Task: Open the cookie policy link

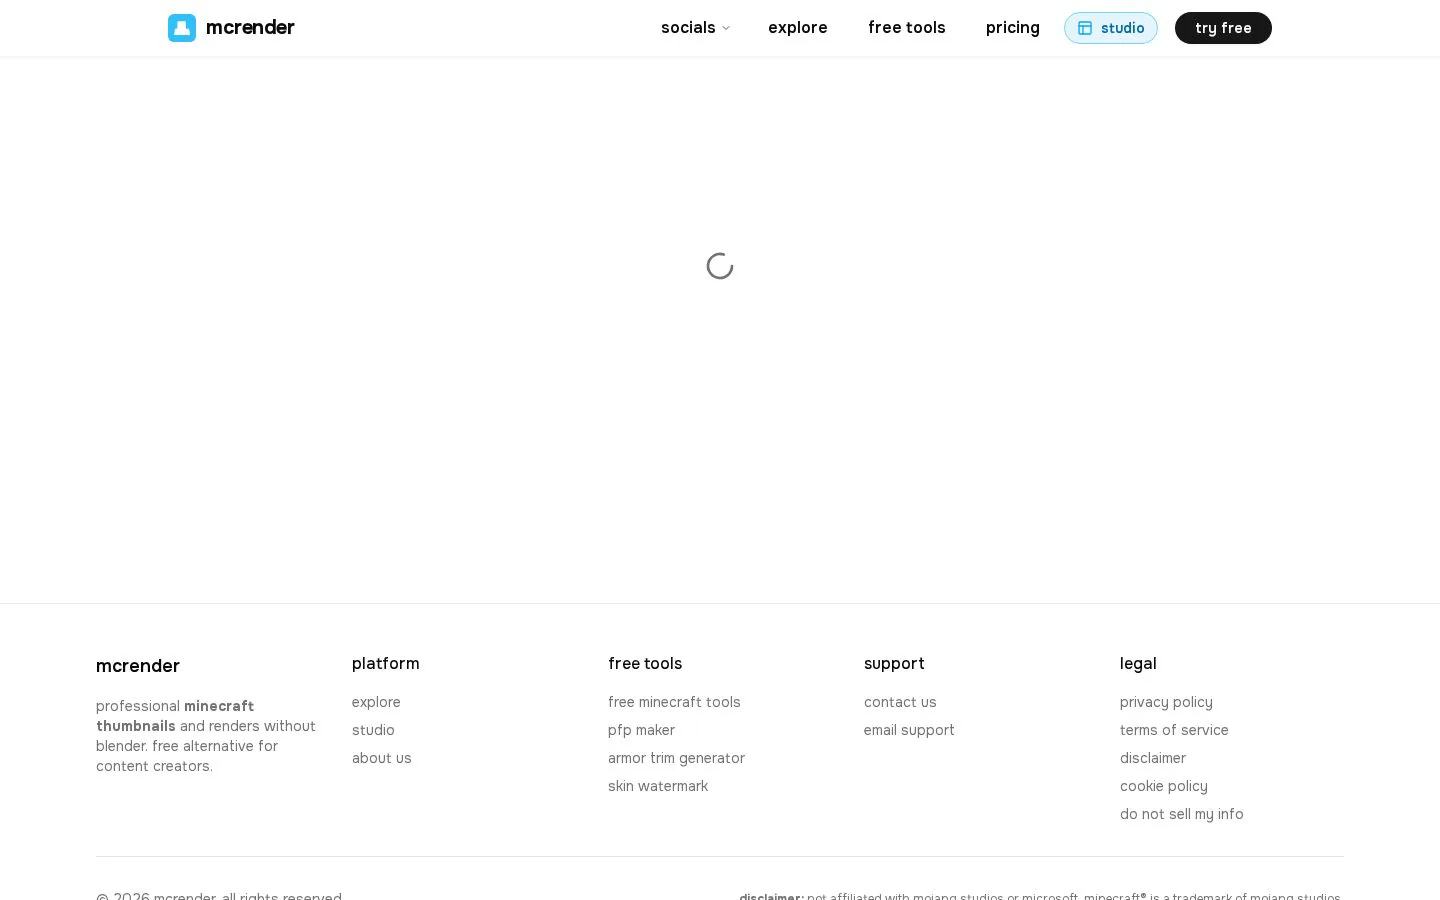Action: pyautogui.click(x=1164, y=786)
